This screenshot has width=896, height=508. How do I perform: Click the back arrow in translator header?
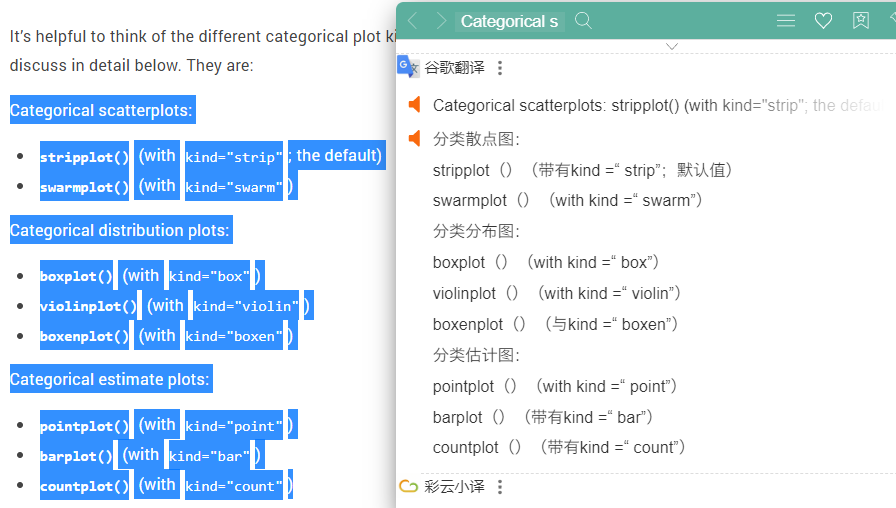413,21
